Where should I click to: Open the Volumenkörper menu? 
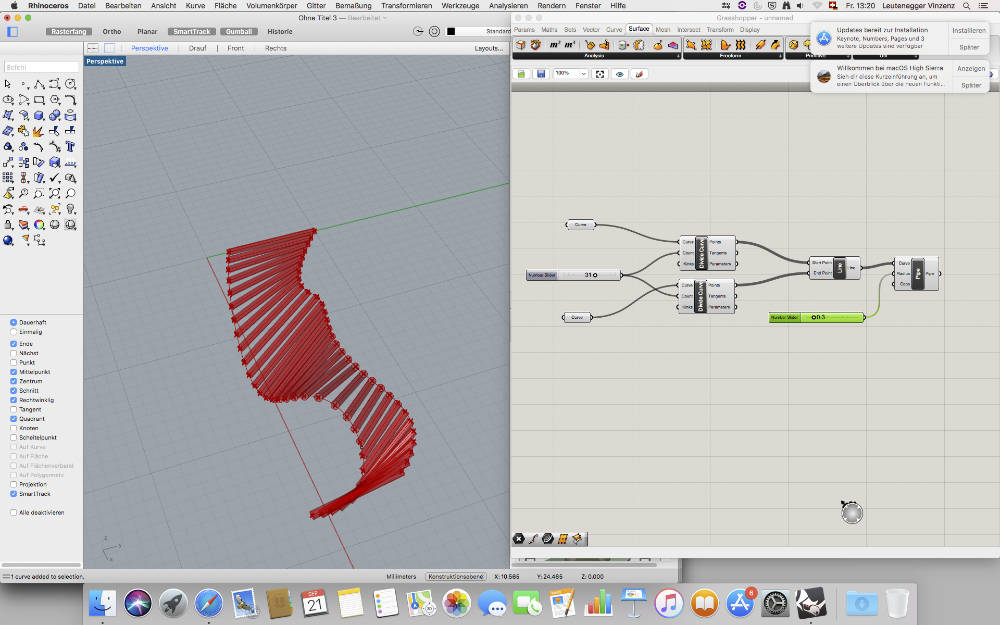[x=272, y=5]
